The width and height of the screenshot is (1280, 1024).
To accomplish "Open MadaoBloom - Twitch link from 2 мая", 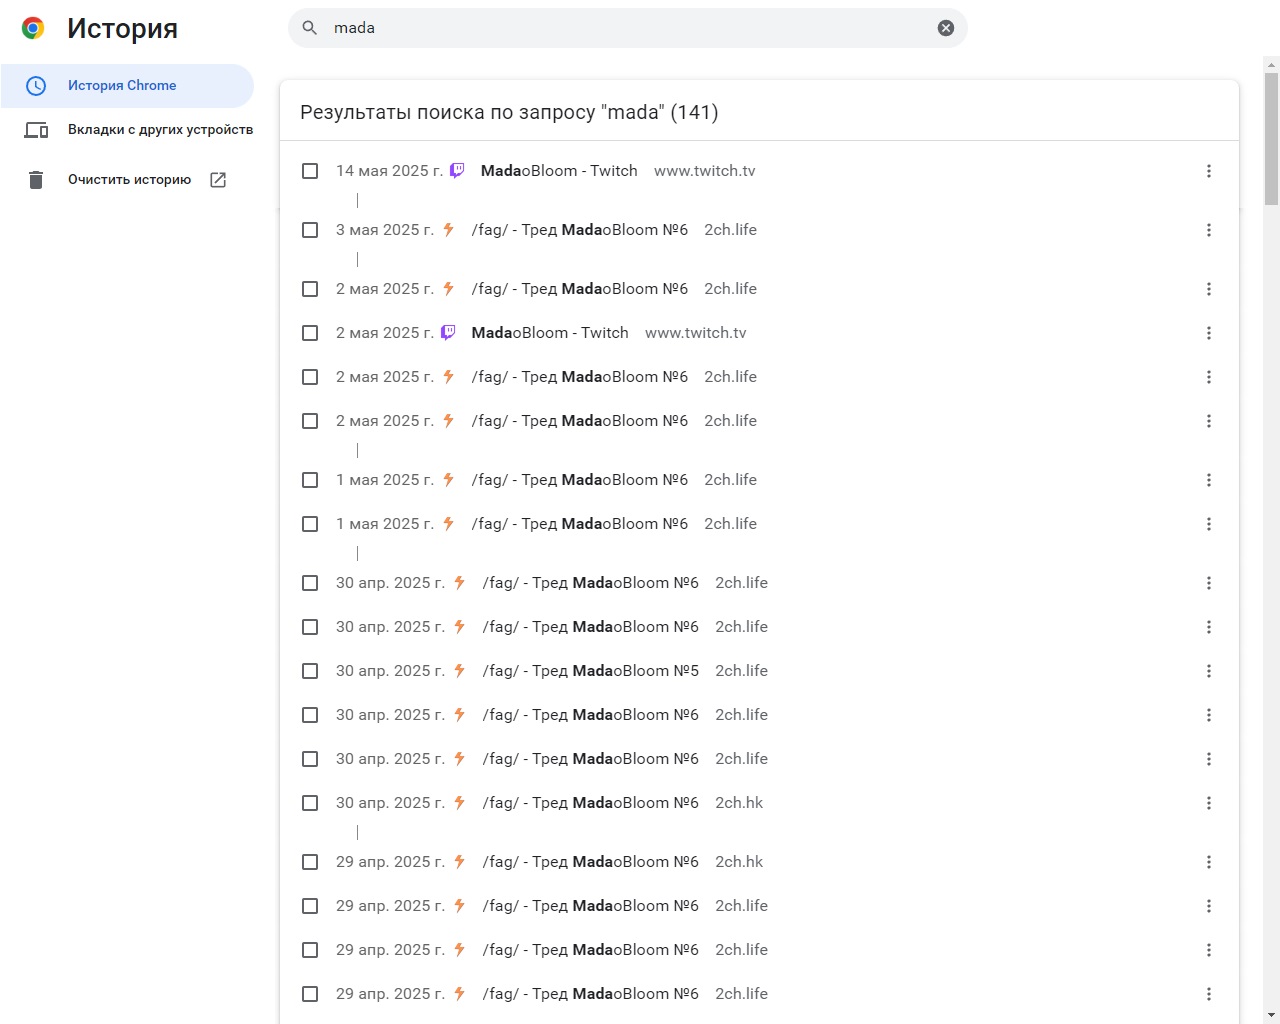I will coord(550,333).
